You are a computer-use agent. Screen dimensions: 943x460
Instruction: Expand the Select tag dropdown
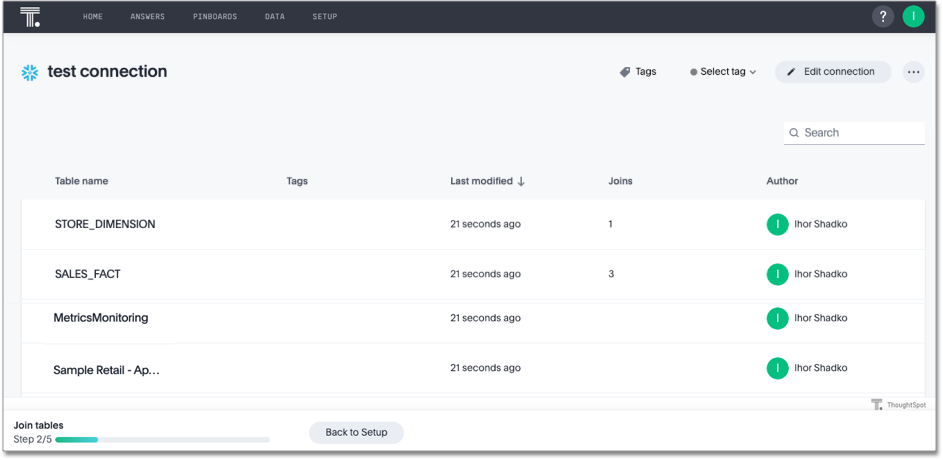[x=723, y=72]
